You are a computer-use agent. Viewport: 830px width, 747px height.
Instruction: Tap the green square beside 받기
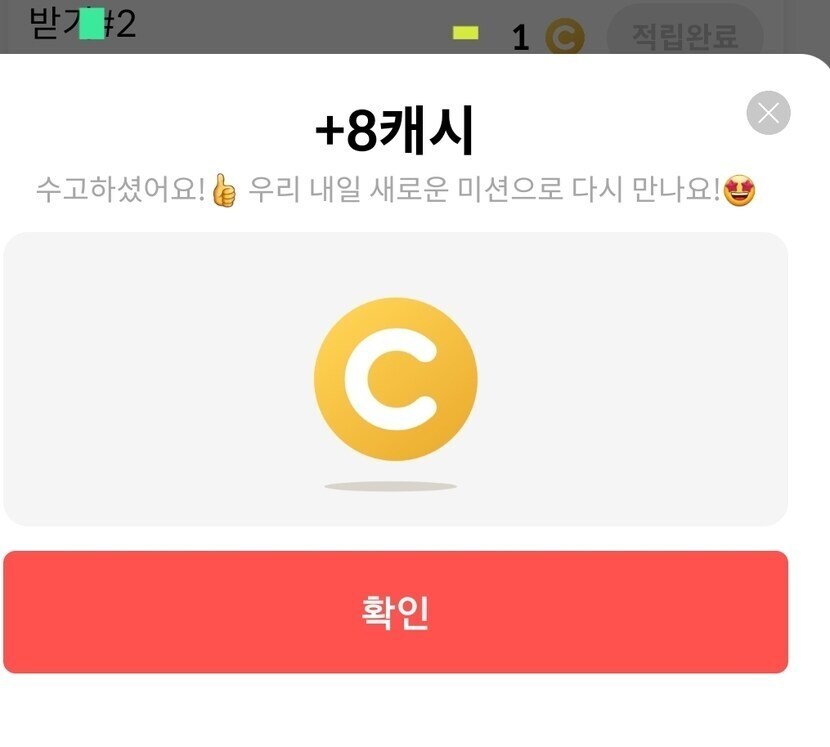pos(92,24)
